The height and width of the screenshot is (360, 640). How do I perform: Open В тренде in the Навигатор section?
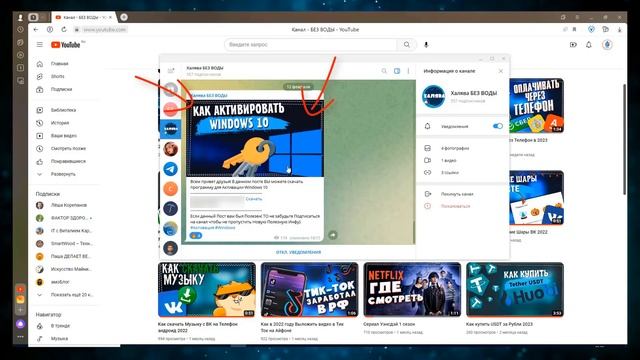(x=59, y=326)
